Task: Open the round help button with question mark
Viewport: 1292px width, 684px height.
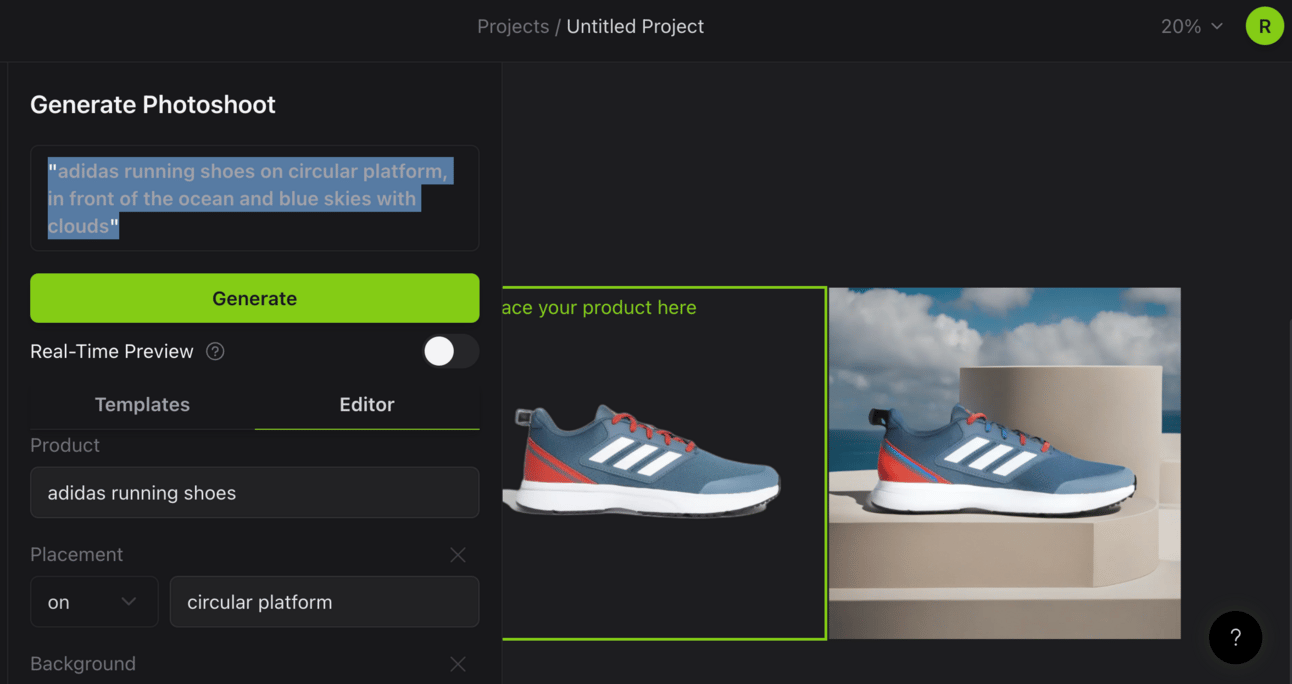Action: tap(1235, 637)
